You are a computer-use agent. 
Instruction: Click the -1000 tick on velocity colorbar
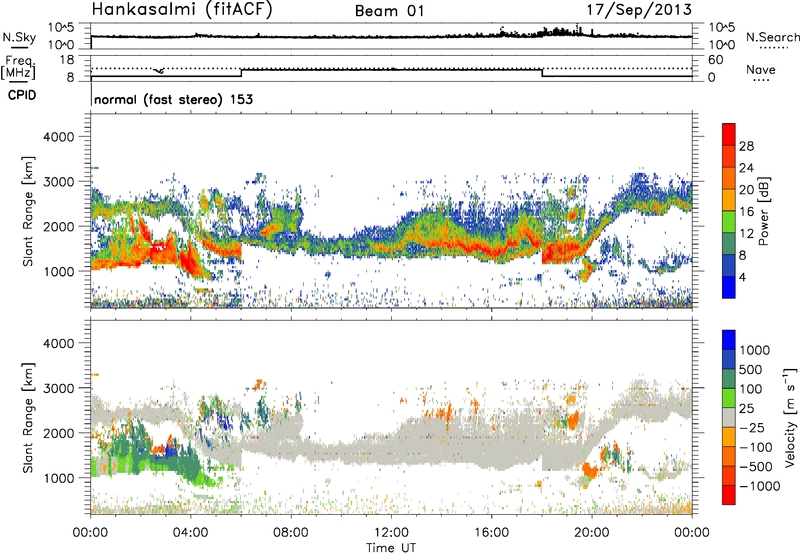759,486
